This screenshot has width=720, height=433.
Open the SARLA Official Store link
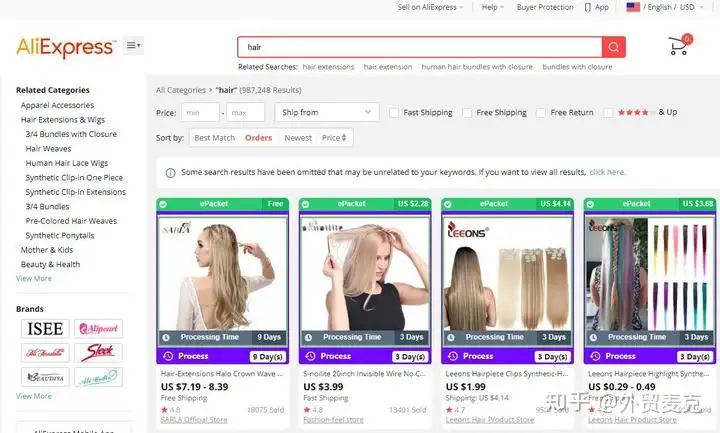[194, 420]
